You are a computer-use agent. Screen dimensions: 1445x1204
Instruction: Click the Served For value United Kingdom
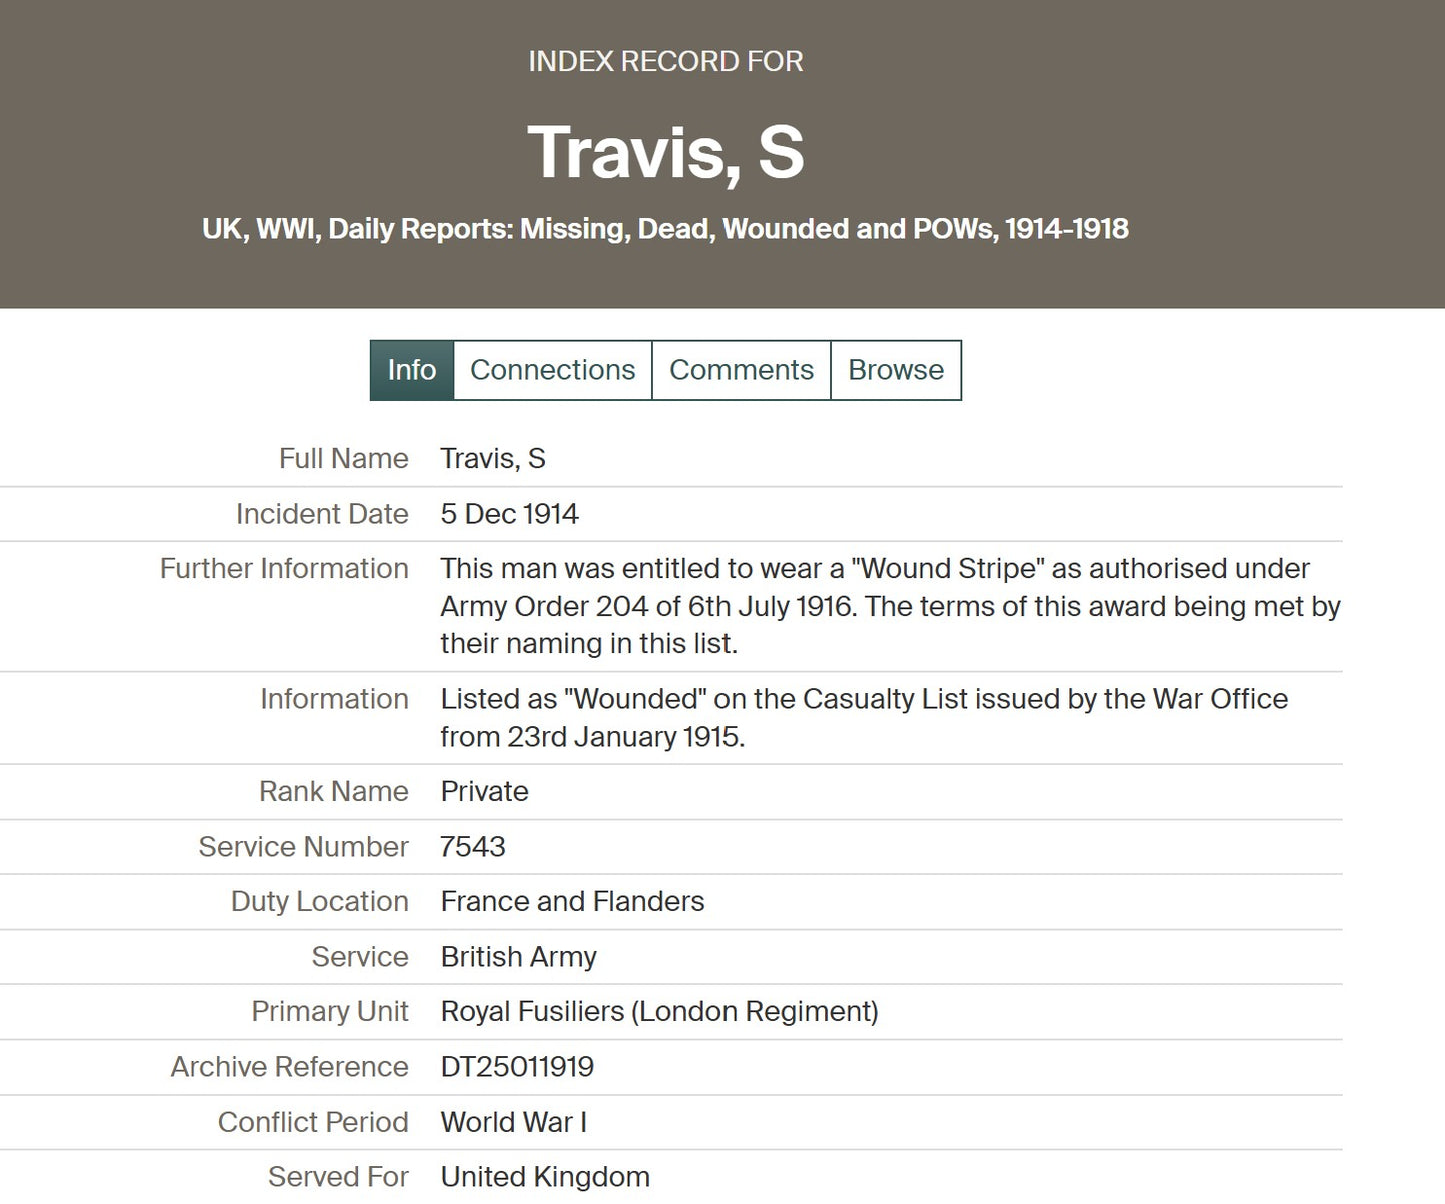(x=545, y=1177)
